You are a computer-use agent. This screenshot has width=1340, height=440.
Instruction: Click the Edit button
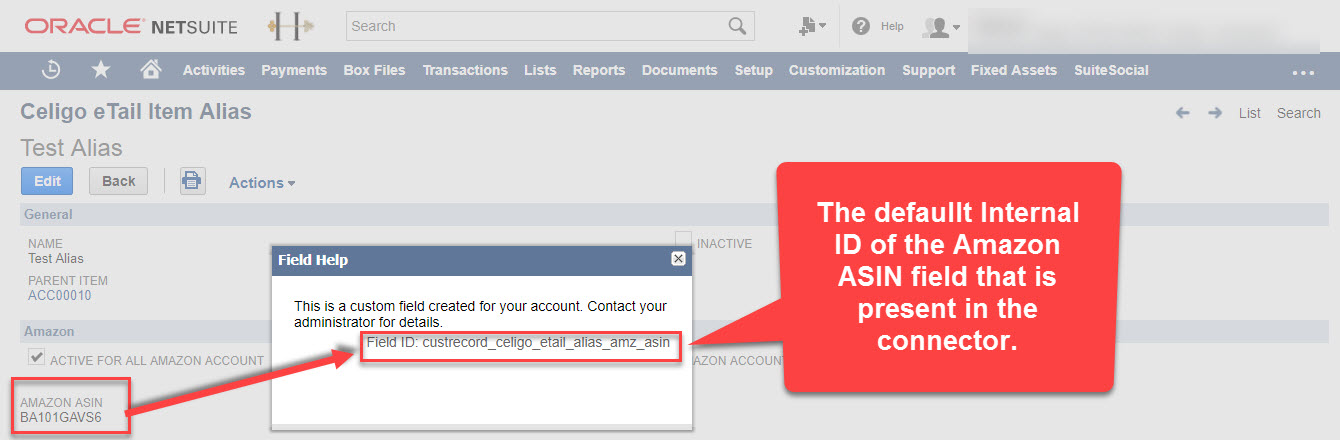click(47, 181)
